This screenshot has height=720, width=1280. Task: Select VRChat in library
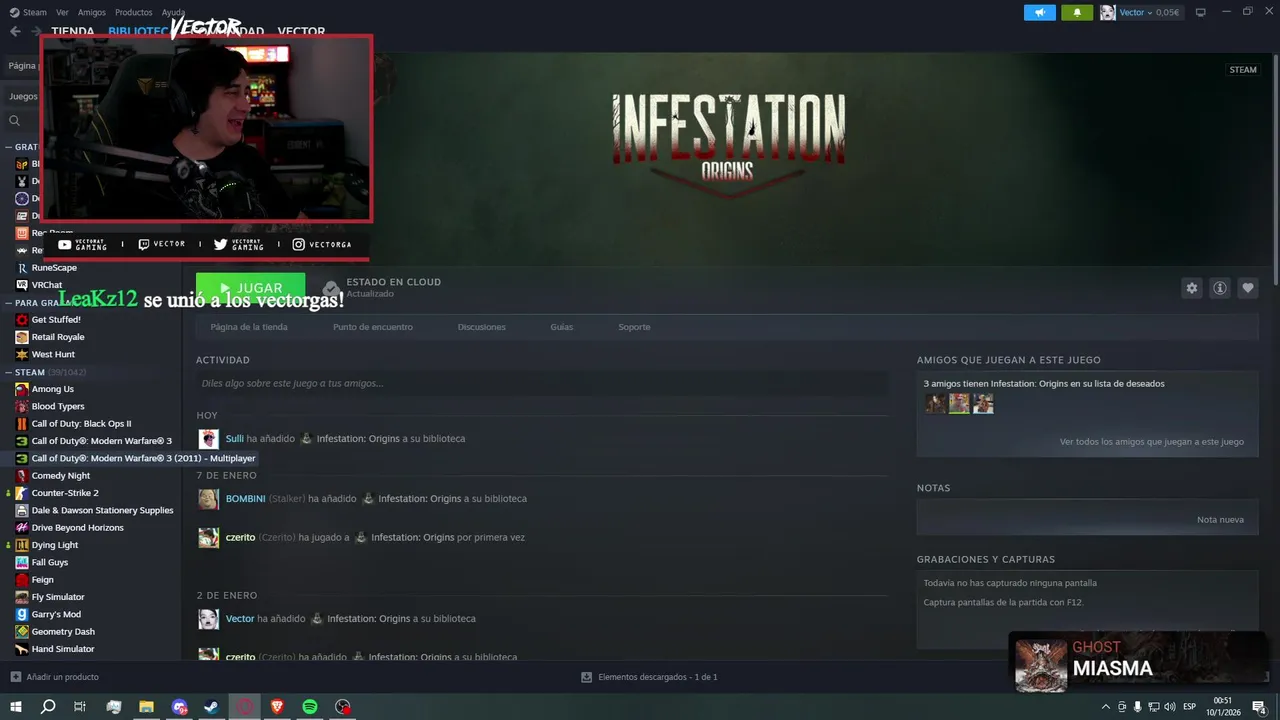[47, 285]
